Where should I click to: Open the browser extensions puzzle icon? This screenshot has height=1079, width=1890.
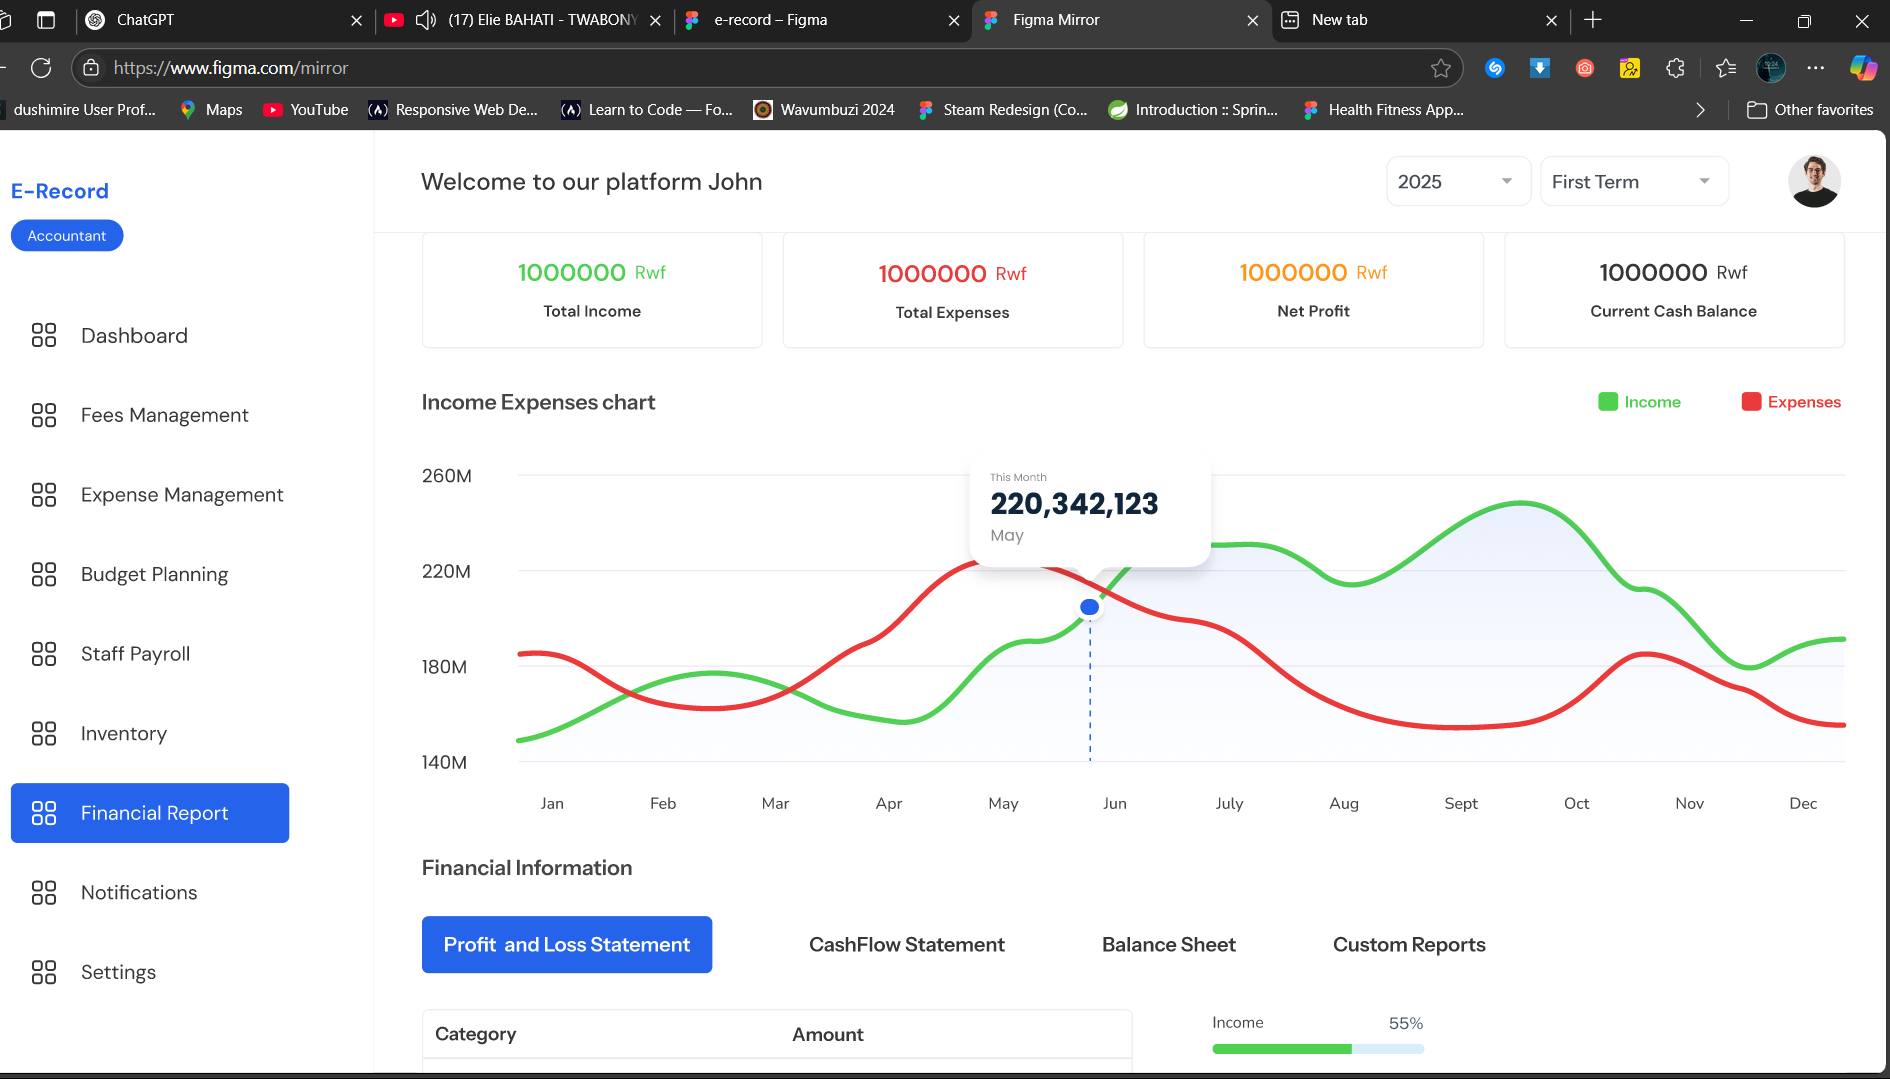point(1675,68)
